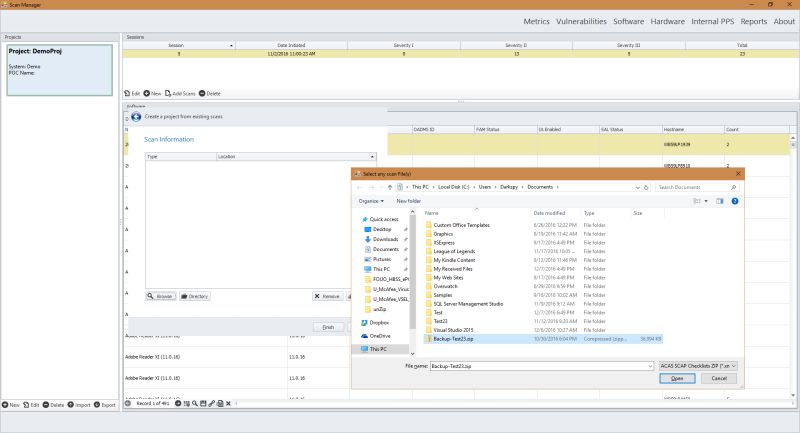Select the Backup-Test23.zip file
Screen dimensions: 800x433
click(543, 339)
